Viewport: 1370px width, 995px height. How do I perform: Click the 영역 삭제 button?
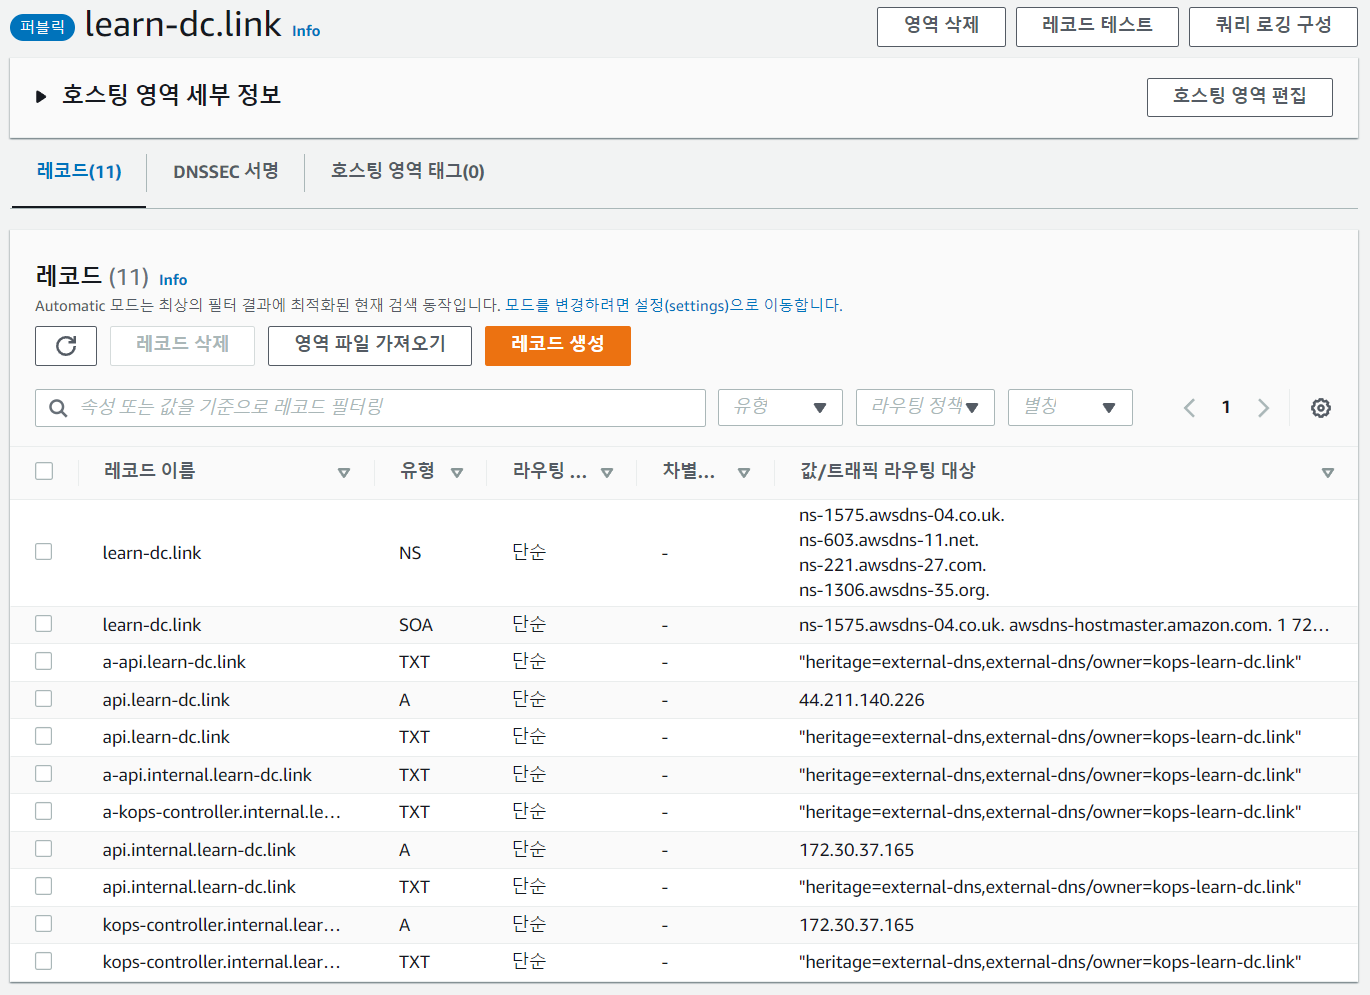click(x=941, y=26)
